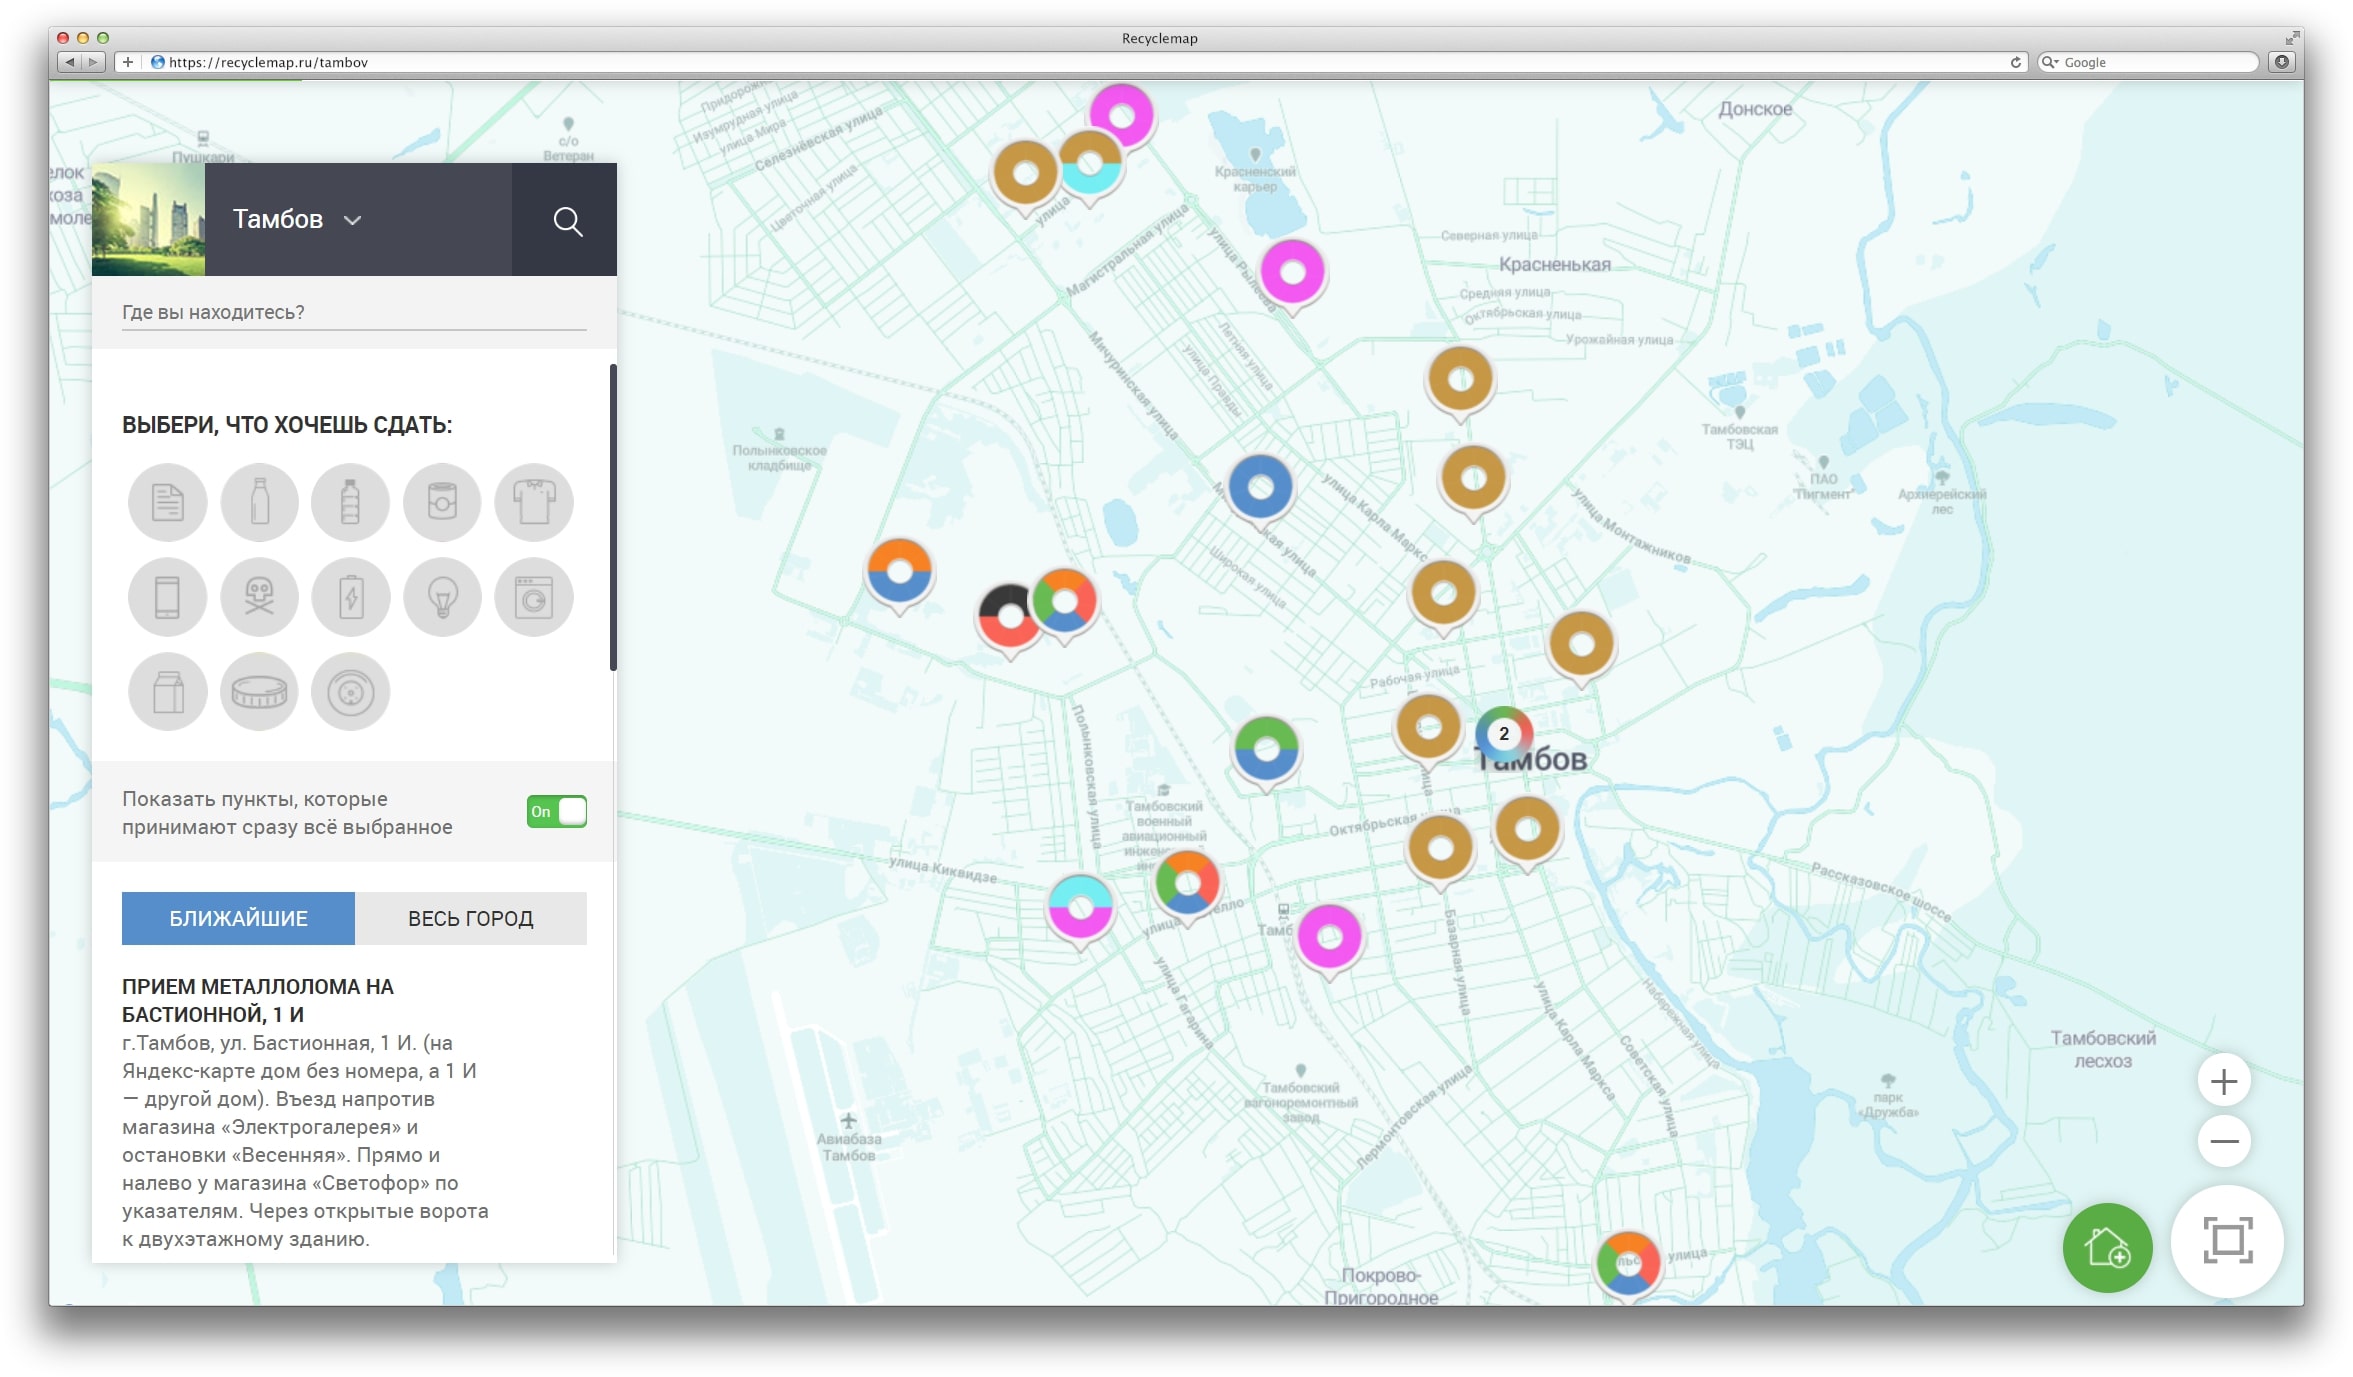Open ПРИЕМ МЕТАЛЛОЛОМА НА БАСТИОННОЙ listing
This screenshot has width=2353, height=1377.
click(258, 1000)
